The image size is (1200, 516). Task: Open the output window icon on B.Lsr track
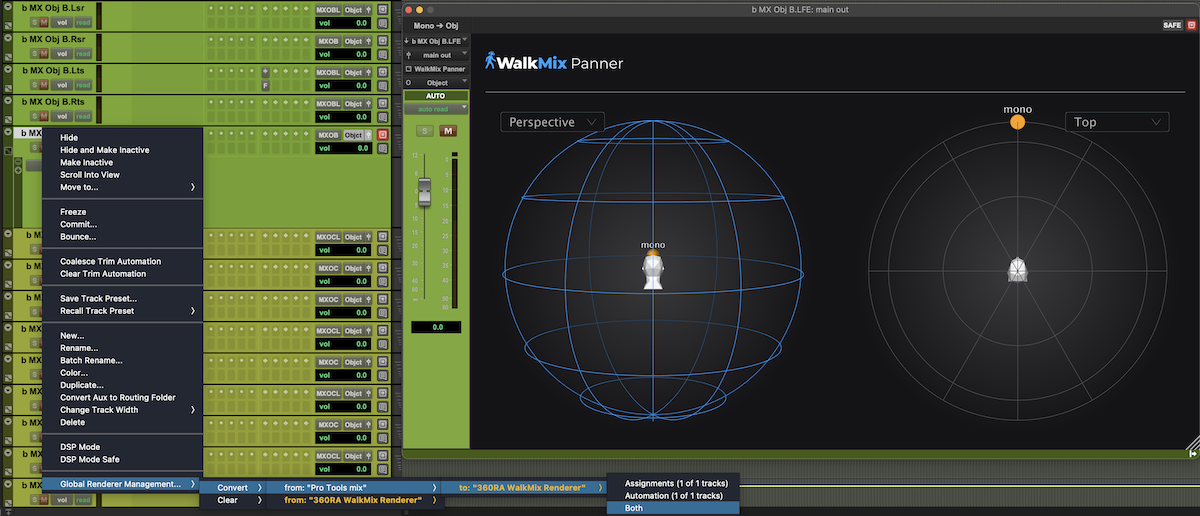click(x=382, y=10)
